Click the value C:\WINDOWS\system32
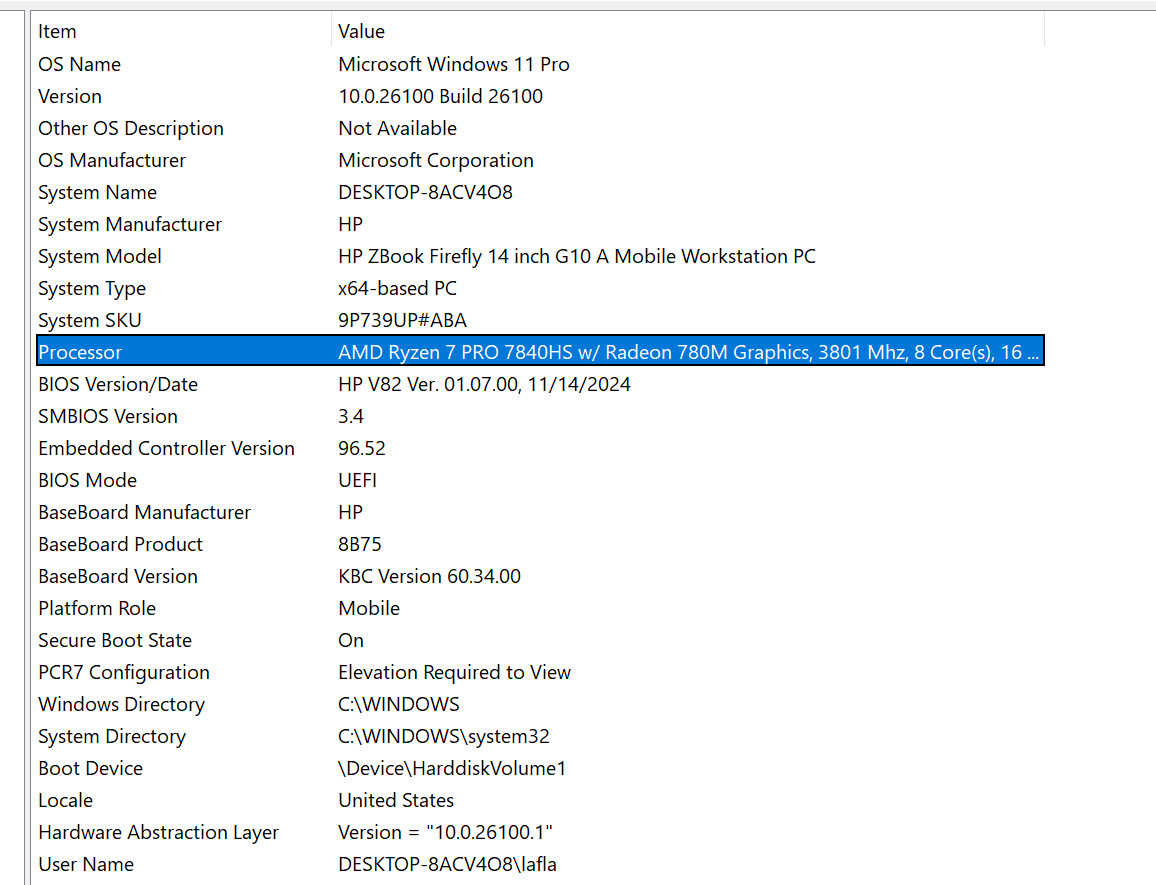 coord(444,736)
